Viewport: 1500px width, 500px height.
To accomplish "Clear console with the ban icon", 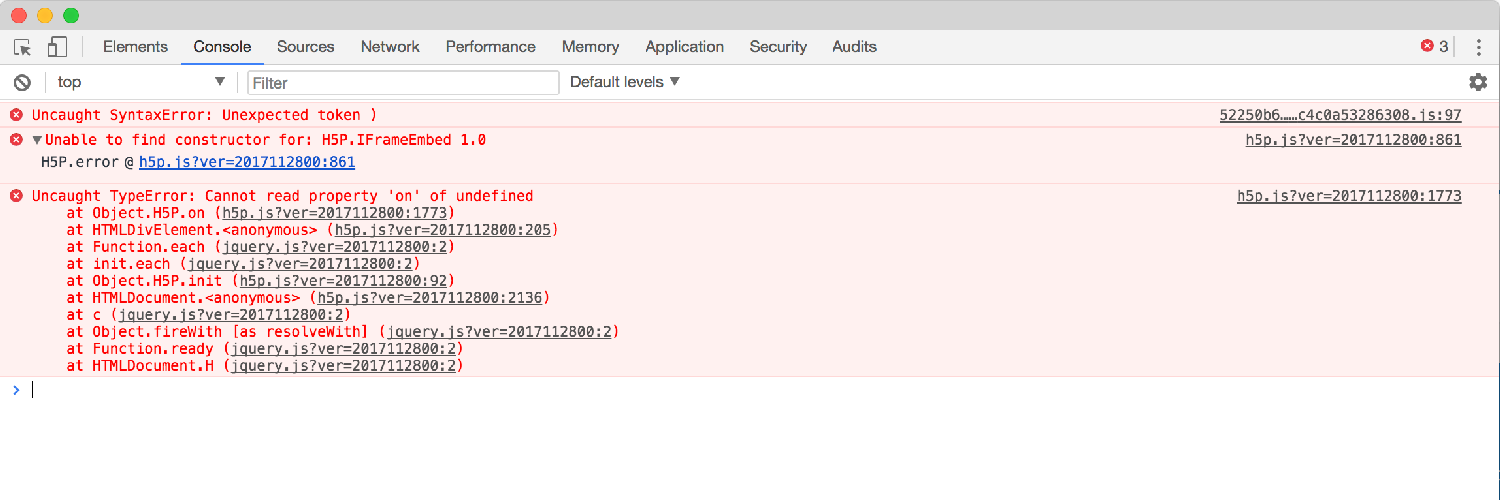I will click(22, 82).
